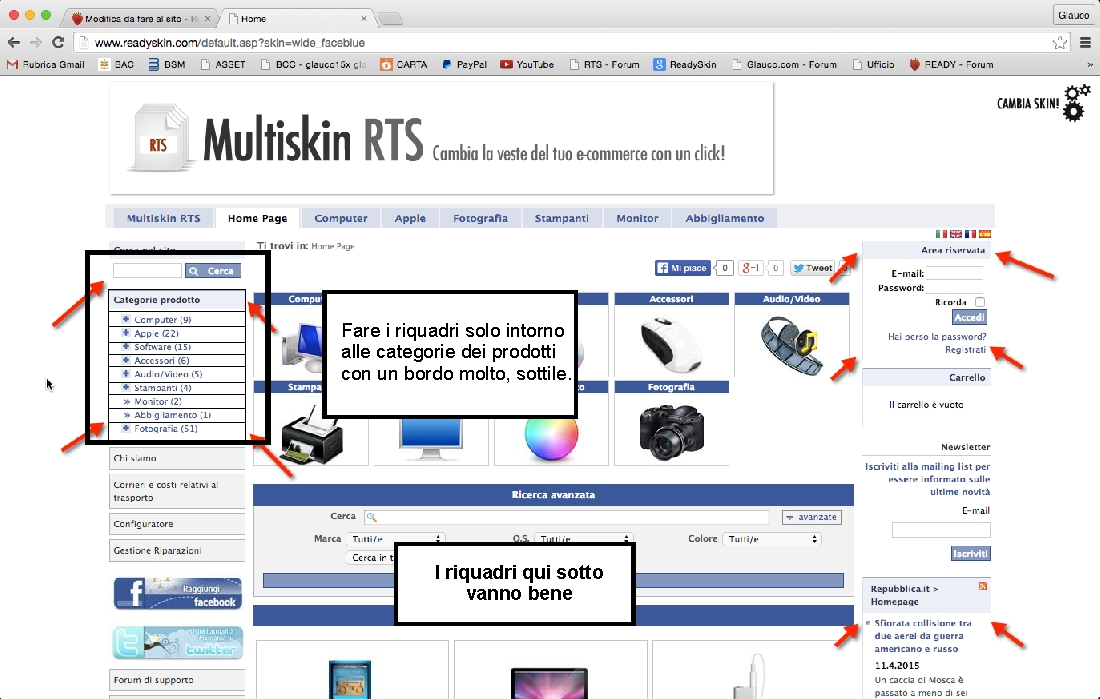Click the browser back arrow
1100x699 pixels.
[13, 43]
